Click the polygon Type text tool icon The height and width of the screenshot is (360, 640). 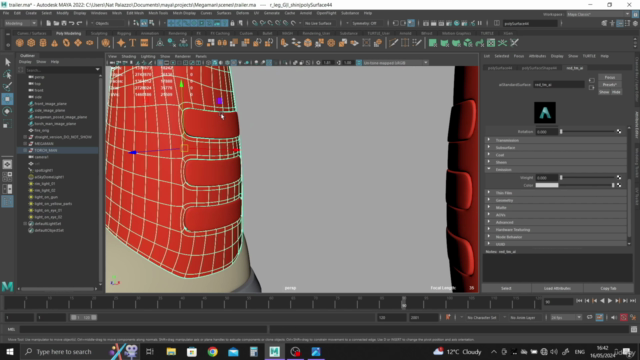coord(133,43)
